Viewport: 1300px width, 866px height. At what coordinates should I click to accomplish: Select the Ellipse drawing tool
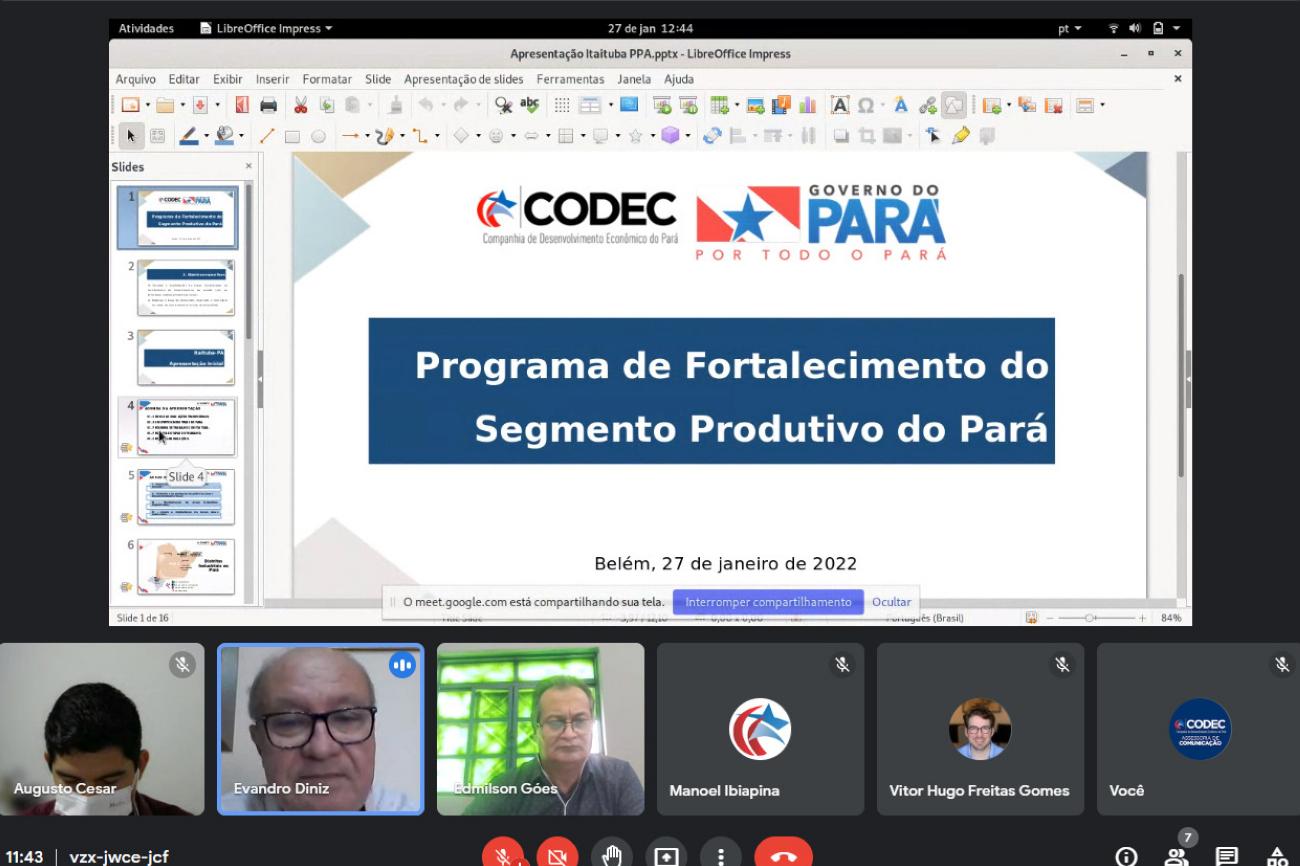(318, 135)
